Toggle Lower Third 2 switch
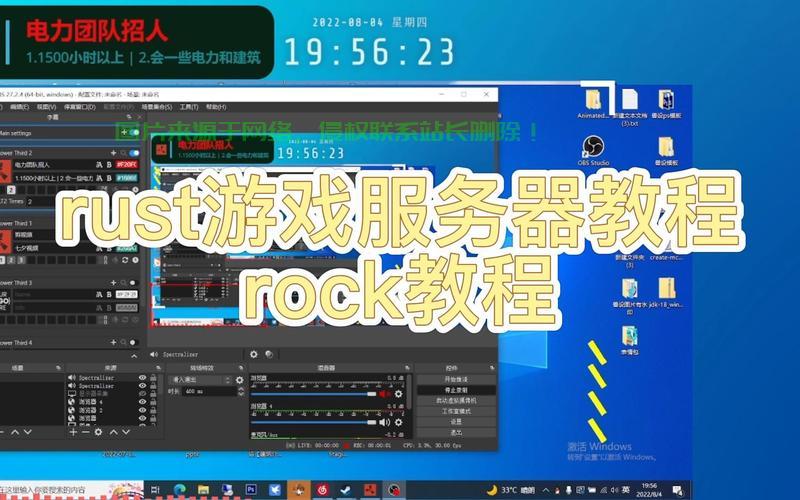 tap(134, 153)
